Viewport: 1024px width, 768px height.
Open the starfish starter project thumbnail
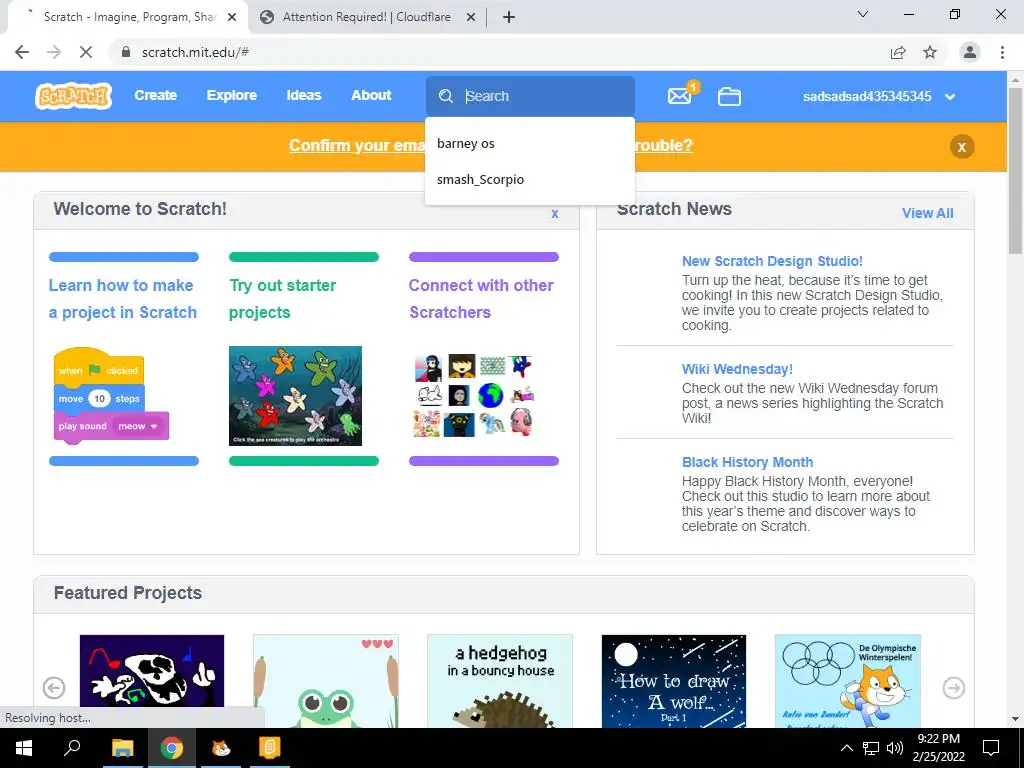click(295, 396)
